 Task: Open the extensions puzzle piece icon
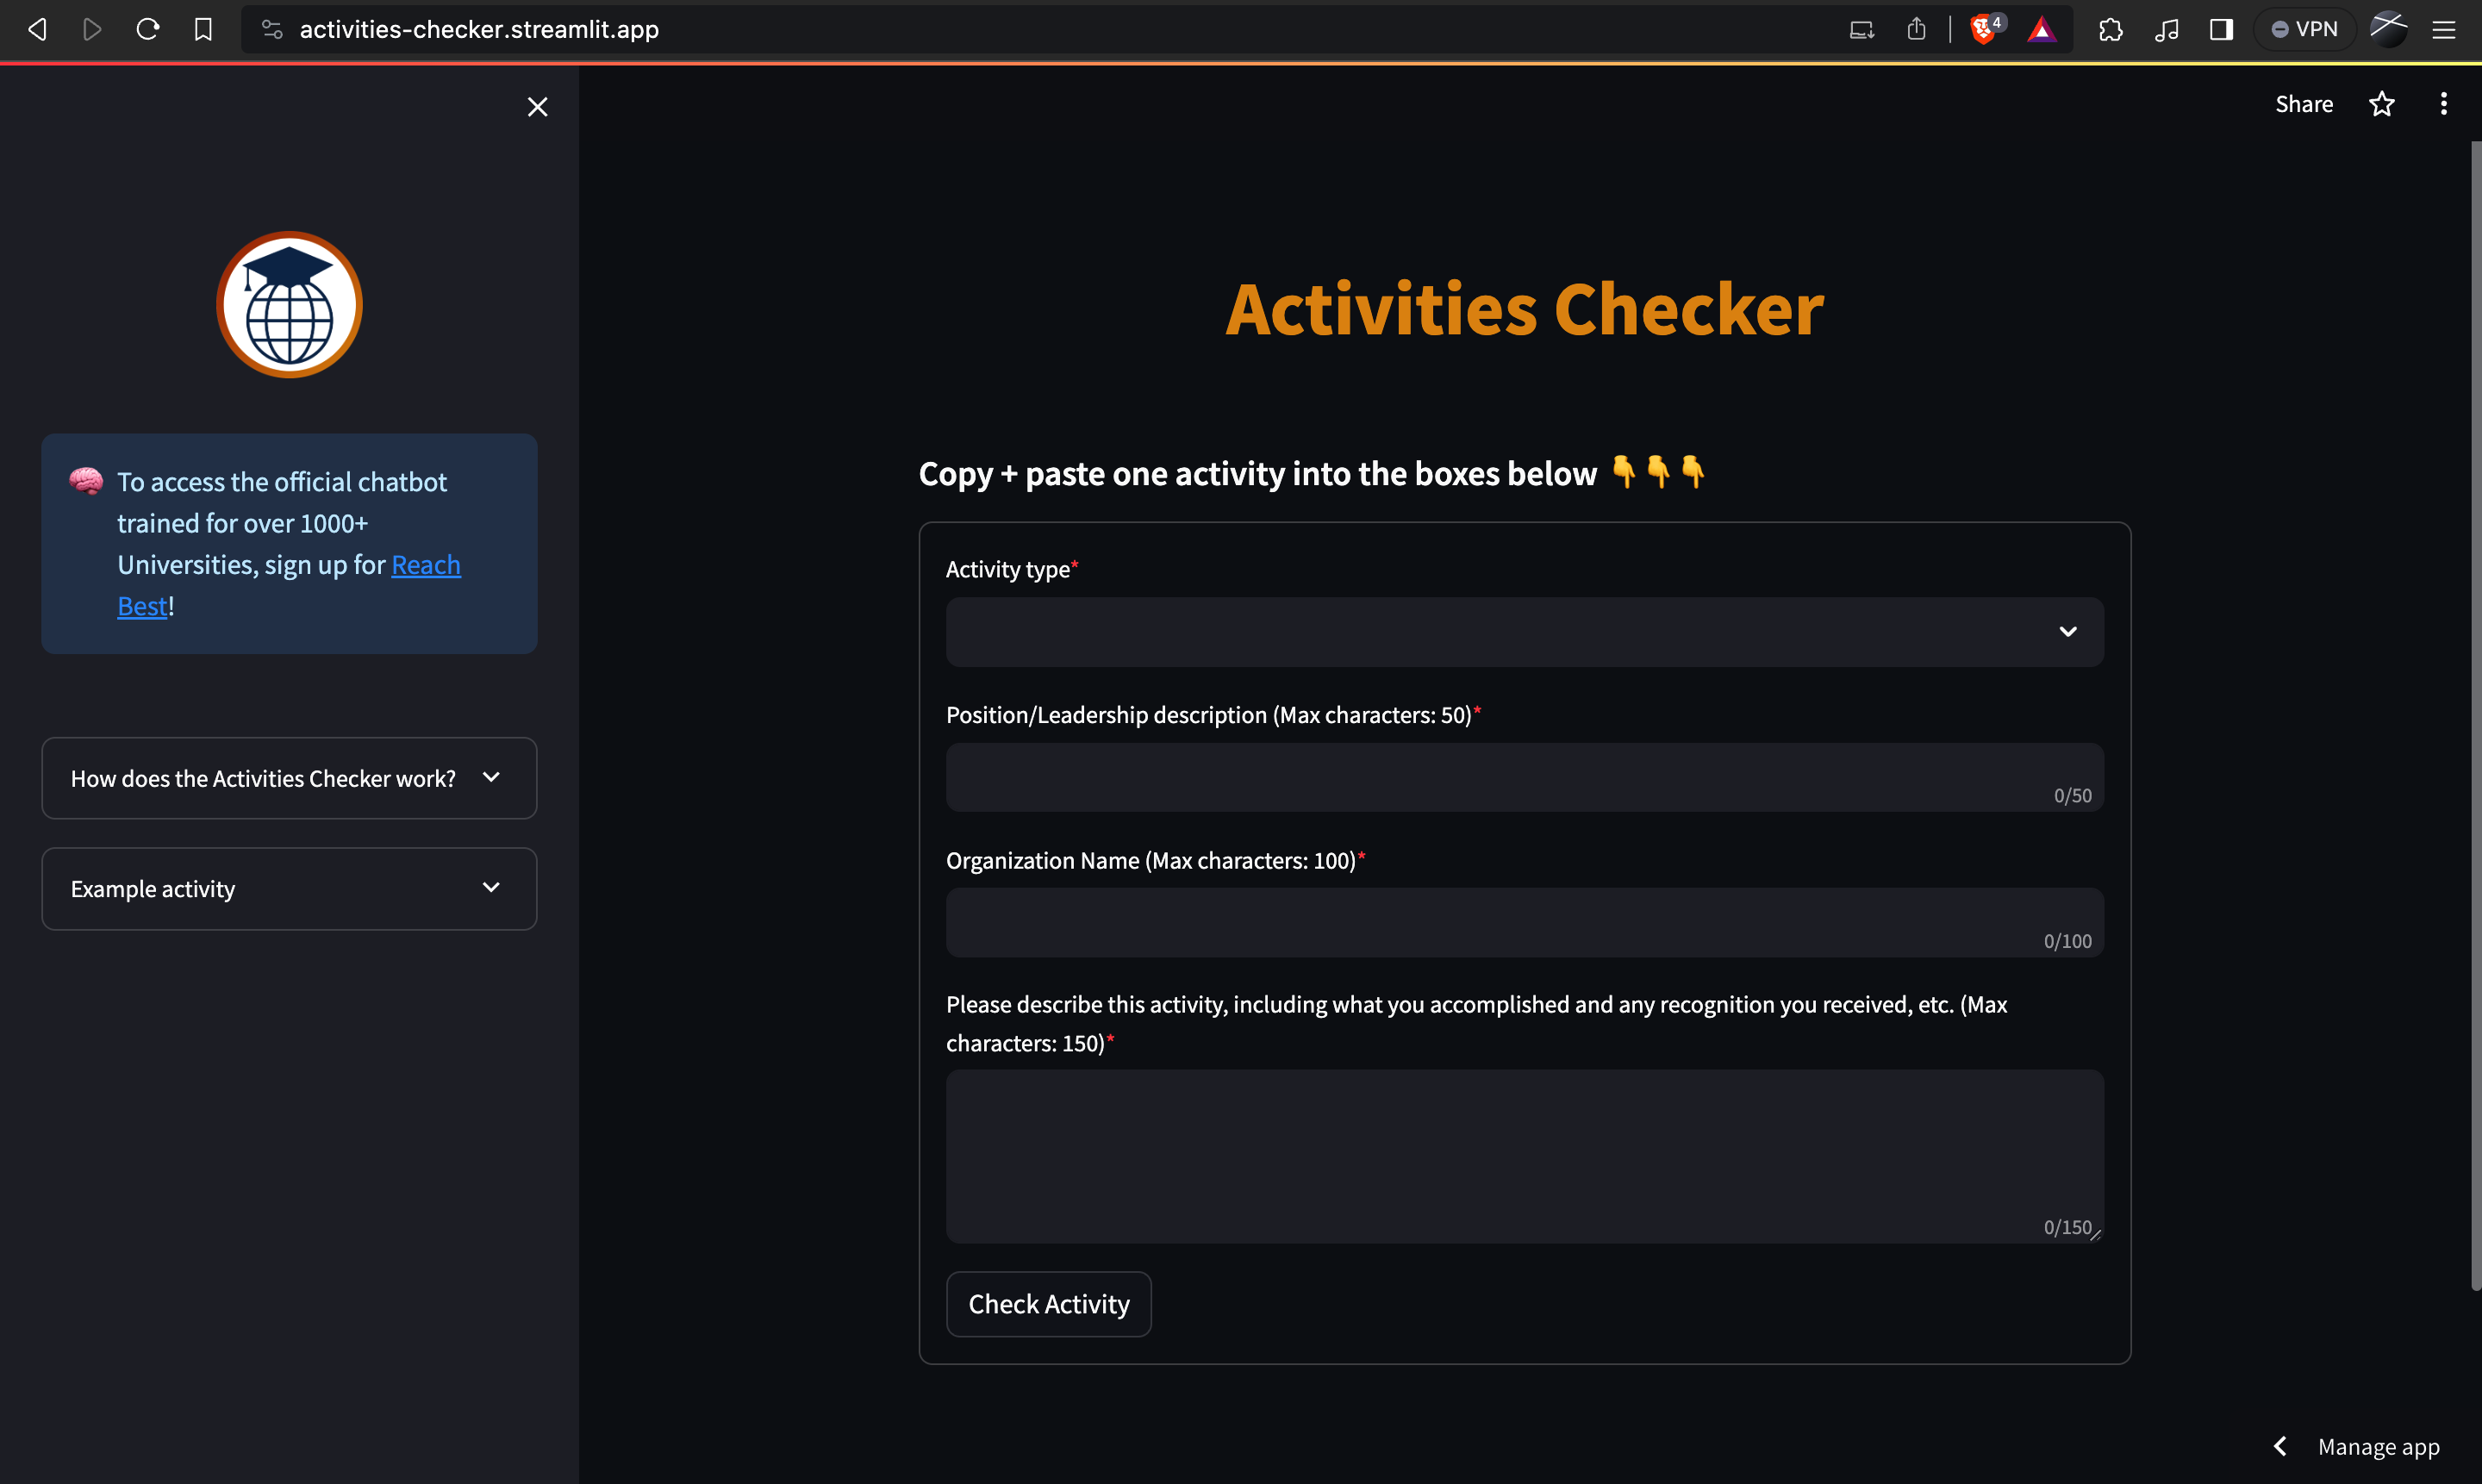point(2110,29)
